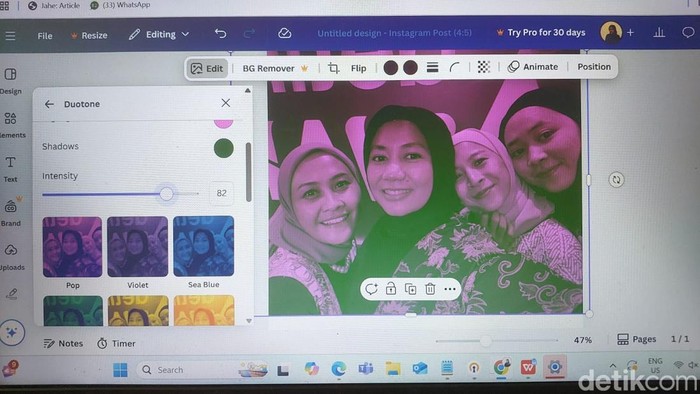Click the Animate button
The image size is (700, 394).
point(533,66)
